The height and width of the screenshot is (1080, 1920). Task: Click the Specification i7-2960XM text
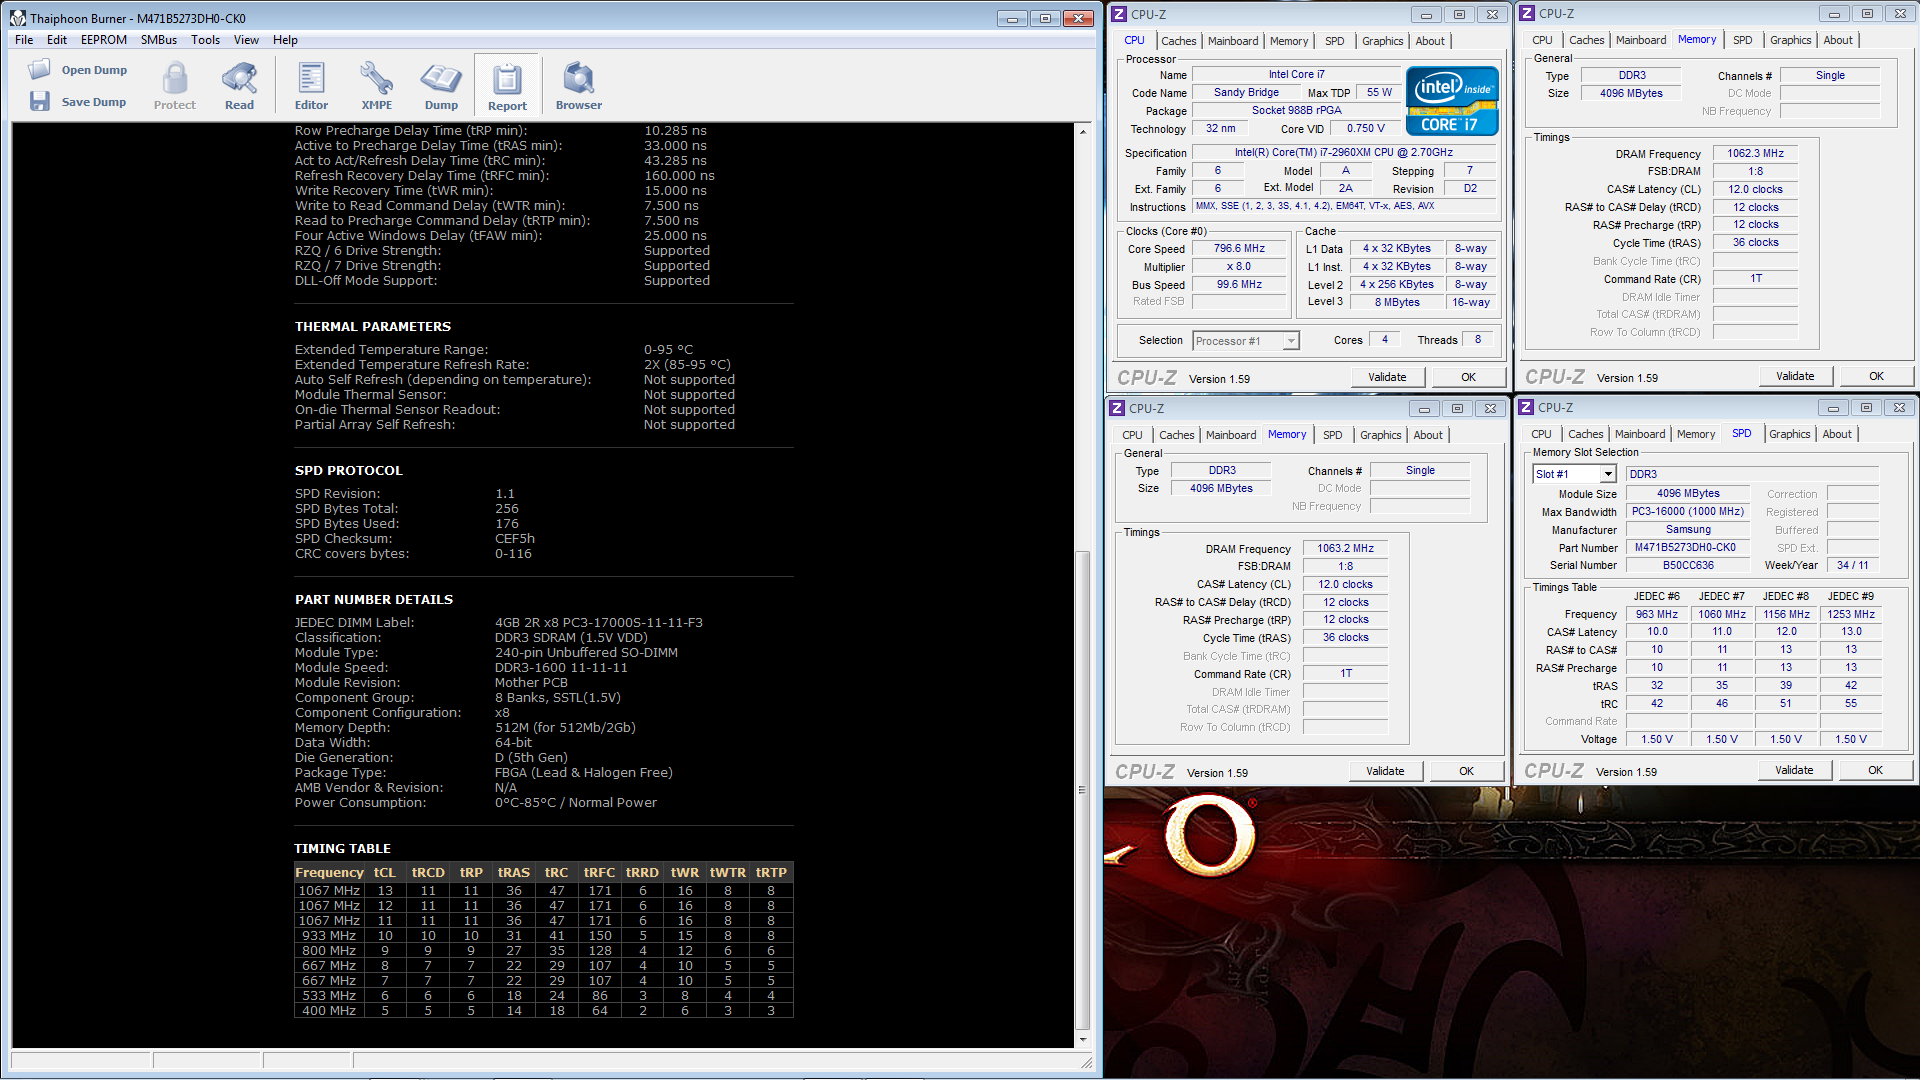(x=1343, y=153)
